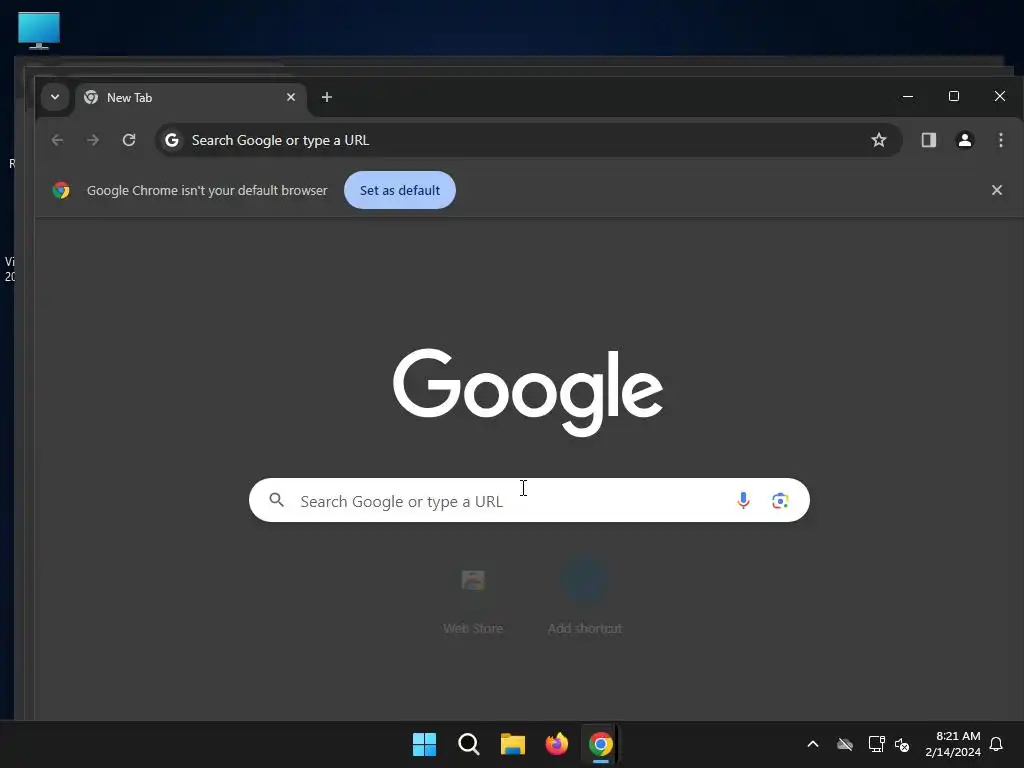Image resolution: width=1024 pixels, height=768 pixels.
Task: Focus the Google search box on the page
Action: (529, 500)
